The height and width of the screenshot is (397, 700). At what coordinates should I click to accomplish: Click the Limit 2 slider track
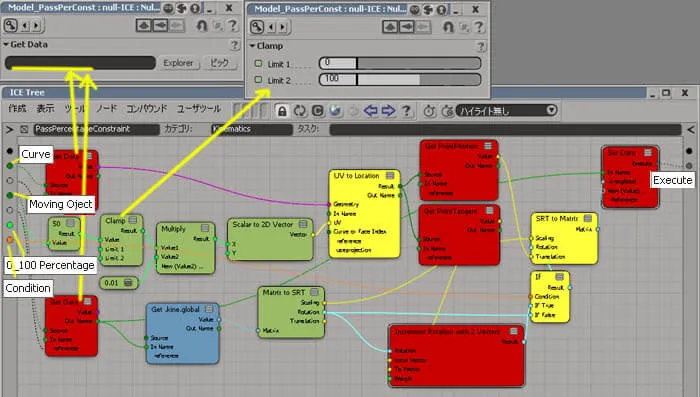point(419,79)
